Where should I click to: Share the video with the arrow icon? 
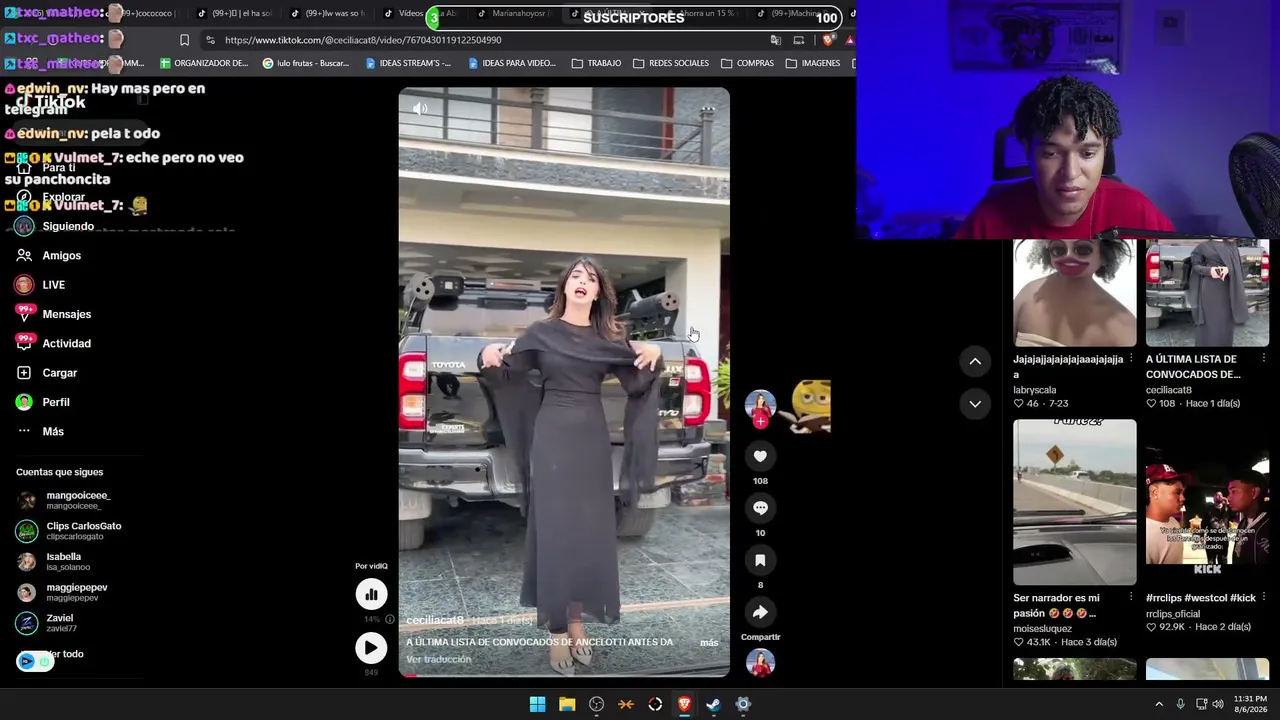pyautogui.click(x=760, y=612)
